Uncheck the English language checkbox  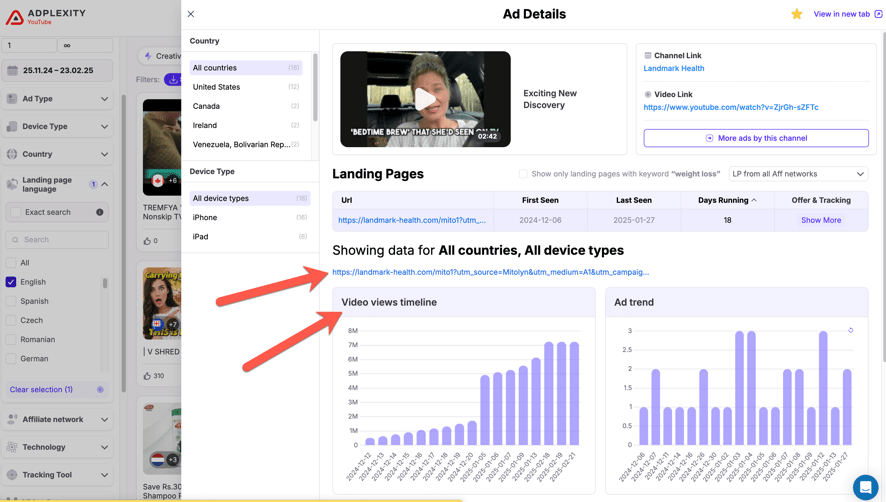[11, 282]
